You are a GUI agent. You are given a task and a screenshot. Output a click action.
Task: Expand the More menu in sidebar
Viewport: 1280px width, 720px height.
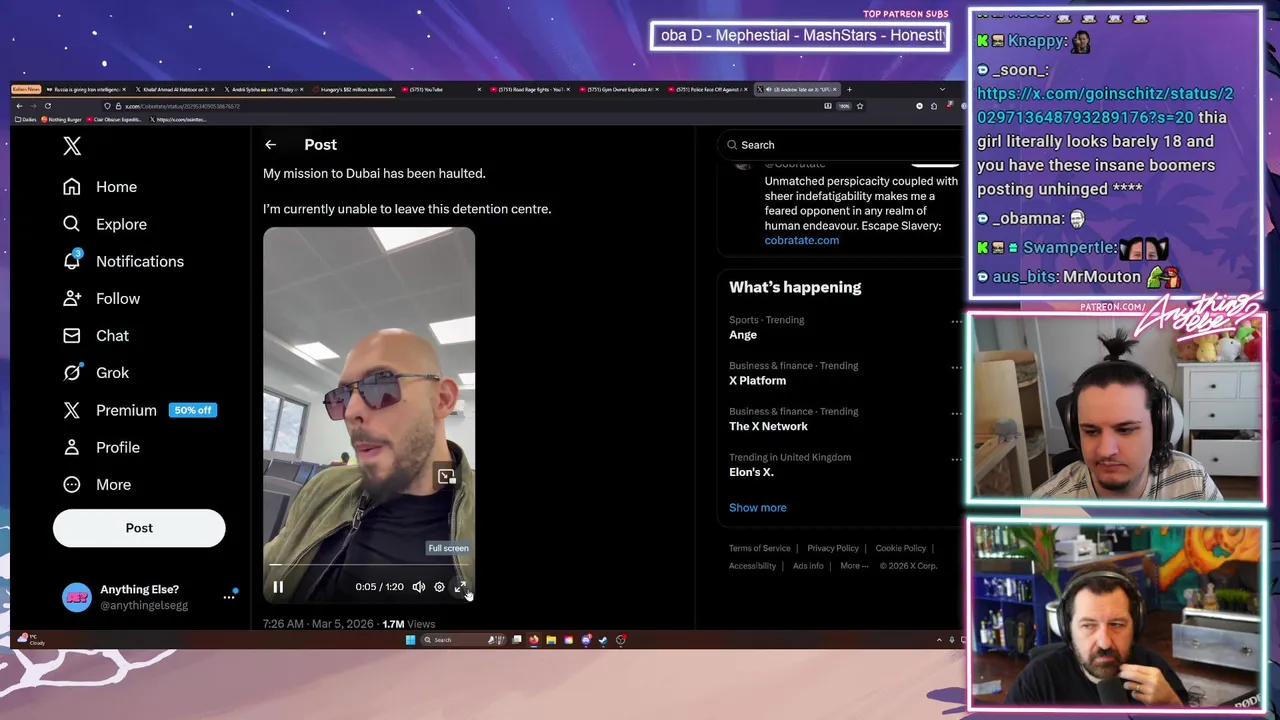(97, 484)
